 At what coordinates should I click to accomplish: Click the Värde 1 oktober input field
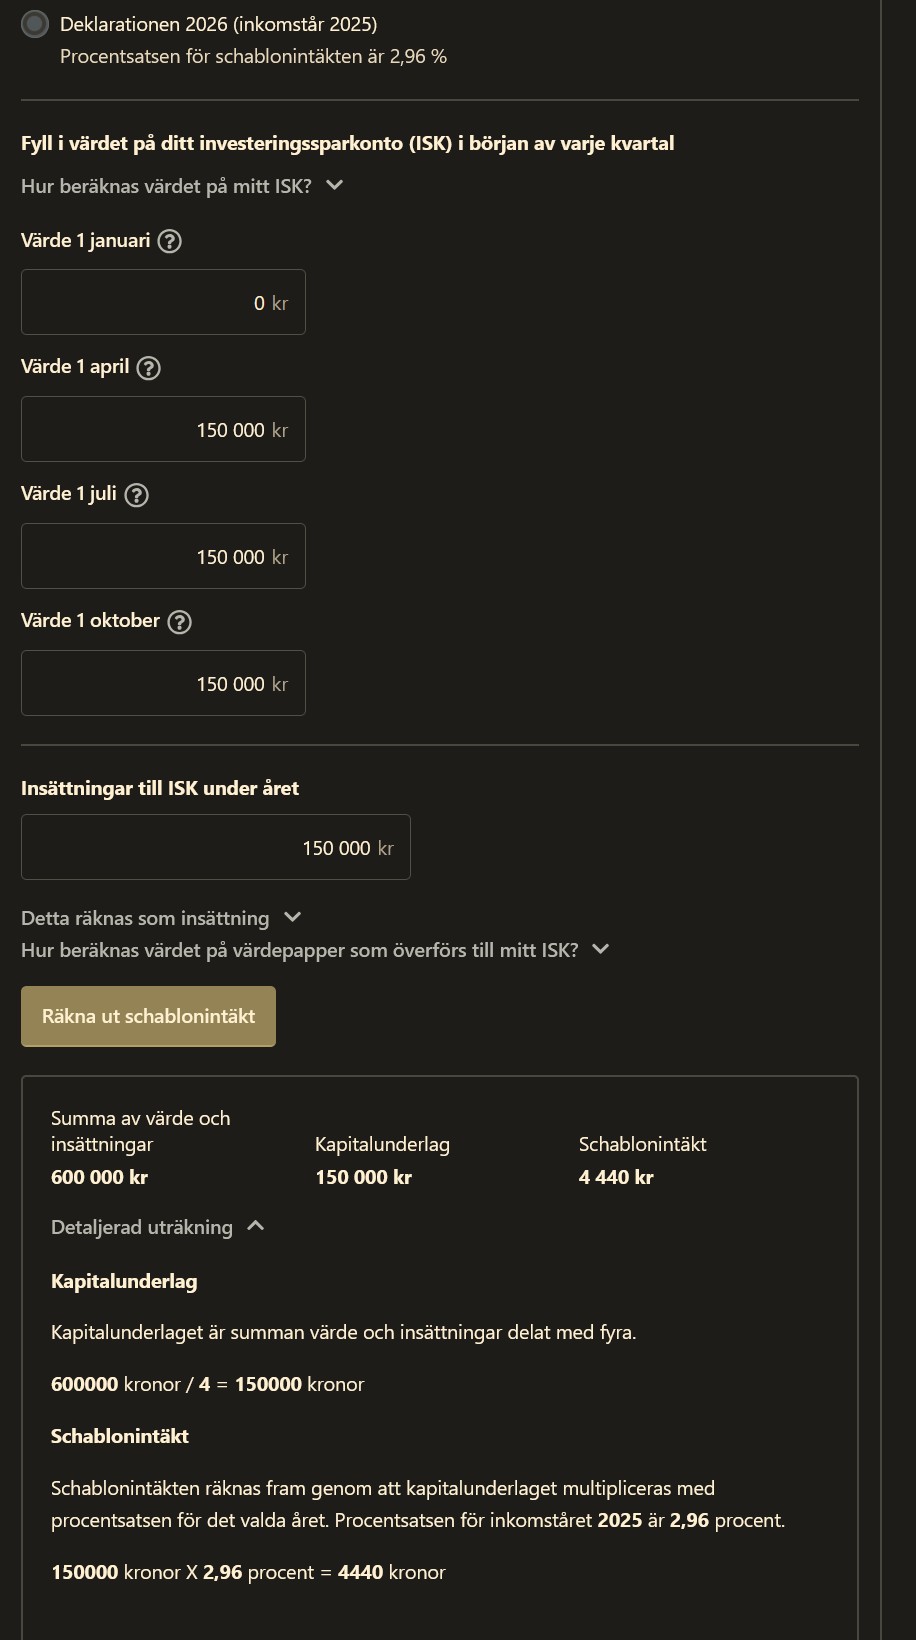(163, 683)
